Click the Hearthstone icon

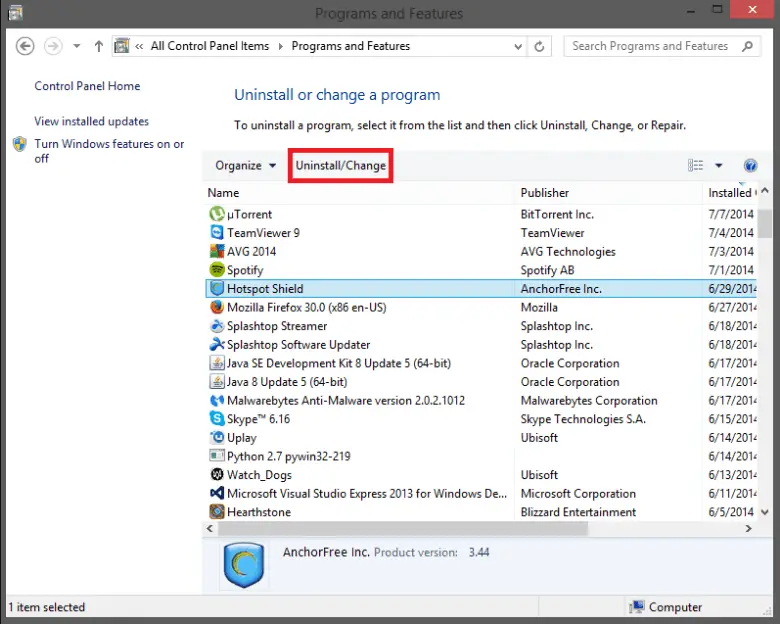tap(217, 512)
